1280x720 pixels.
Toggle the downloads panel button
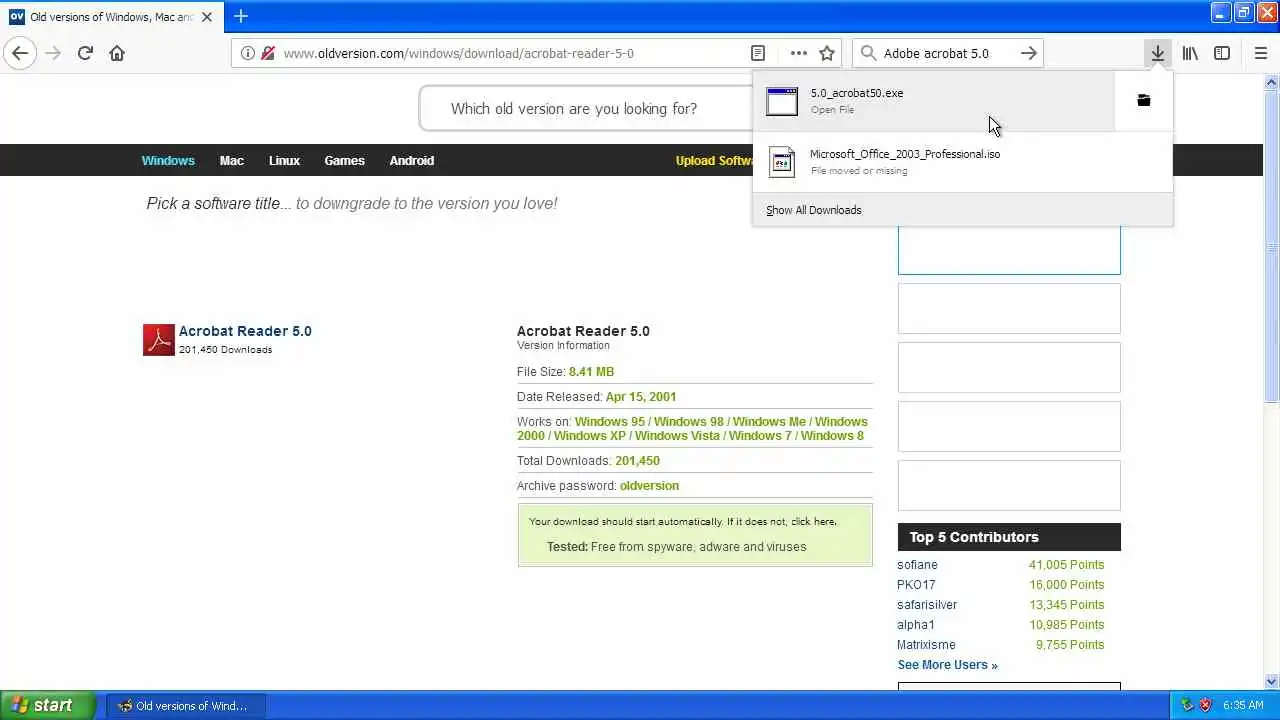1157,53
